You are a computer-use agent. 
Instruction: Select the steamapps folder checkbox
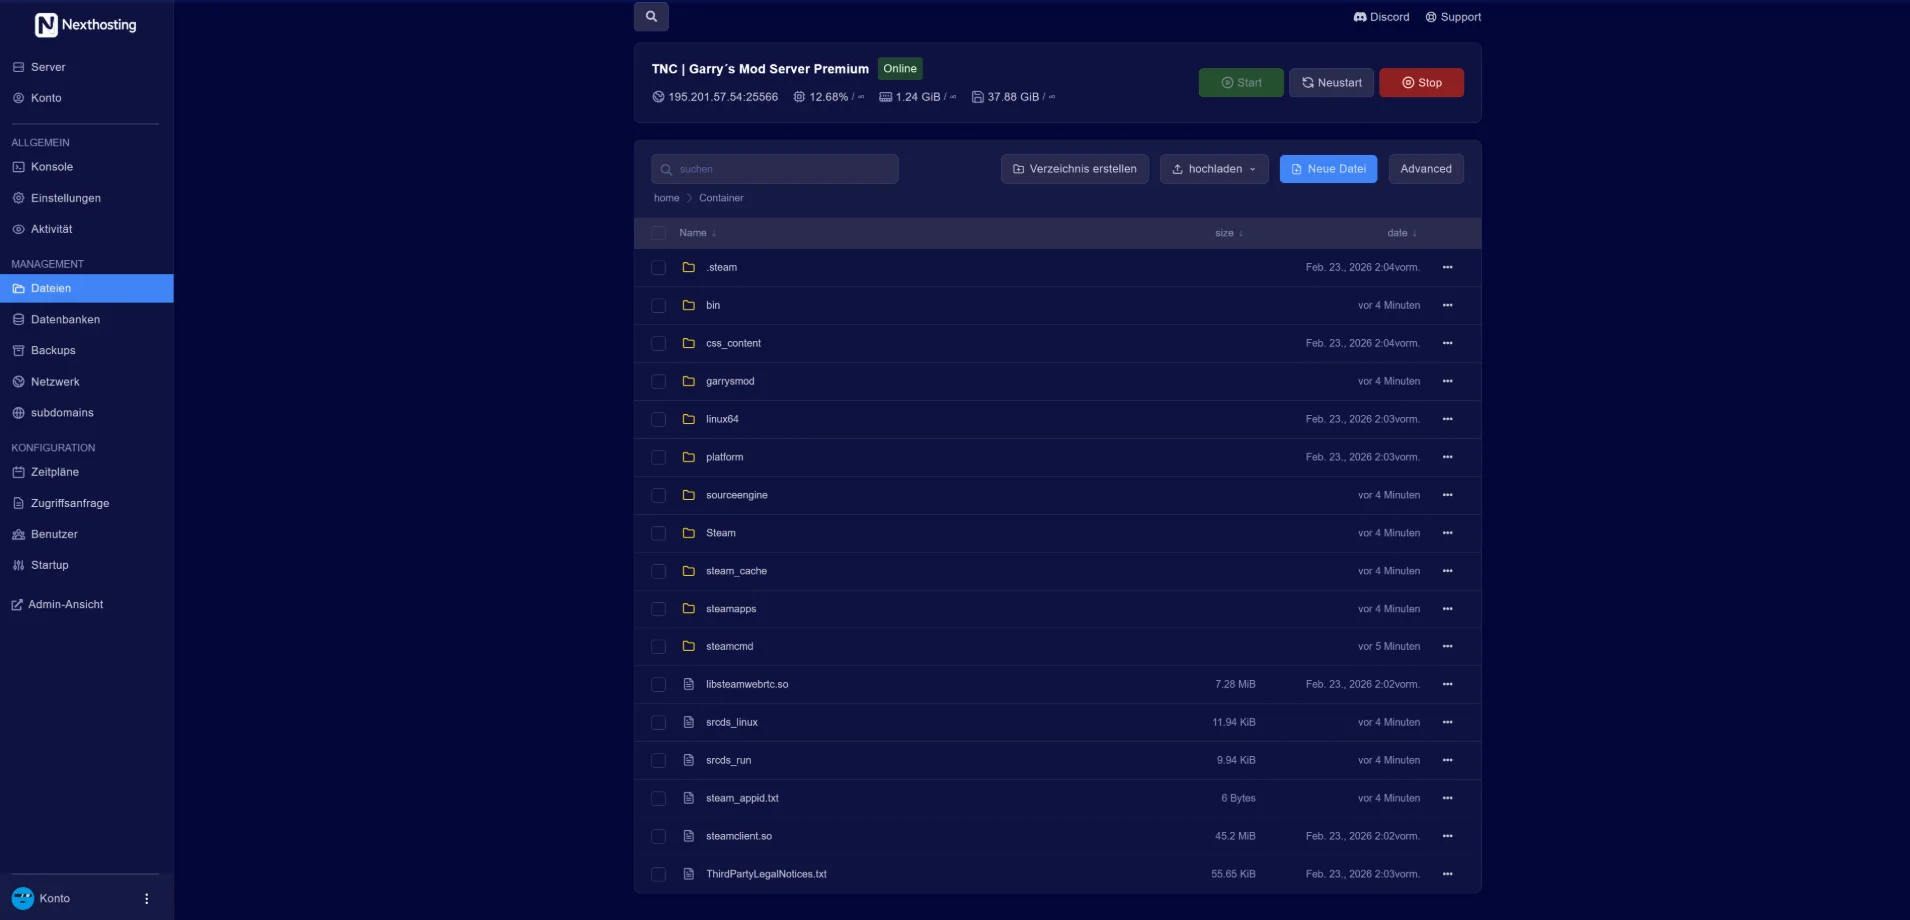point(658,609)
